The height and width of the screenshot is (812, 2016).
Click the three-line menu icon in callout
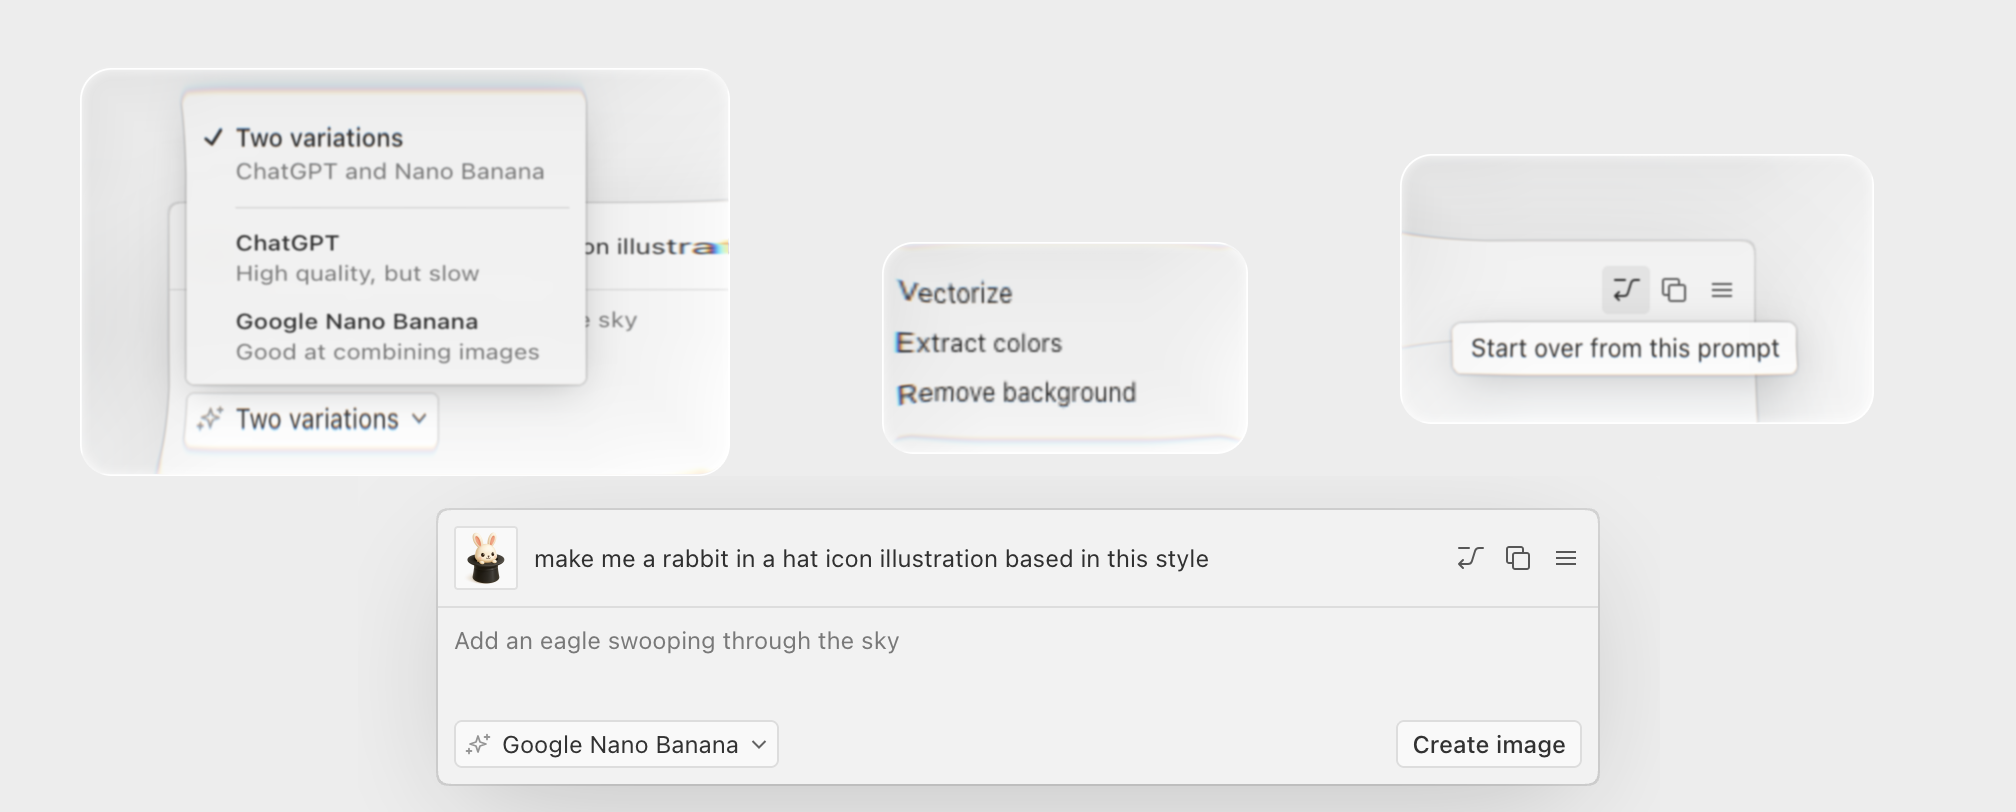tap(1722, 290)
